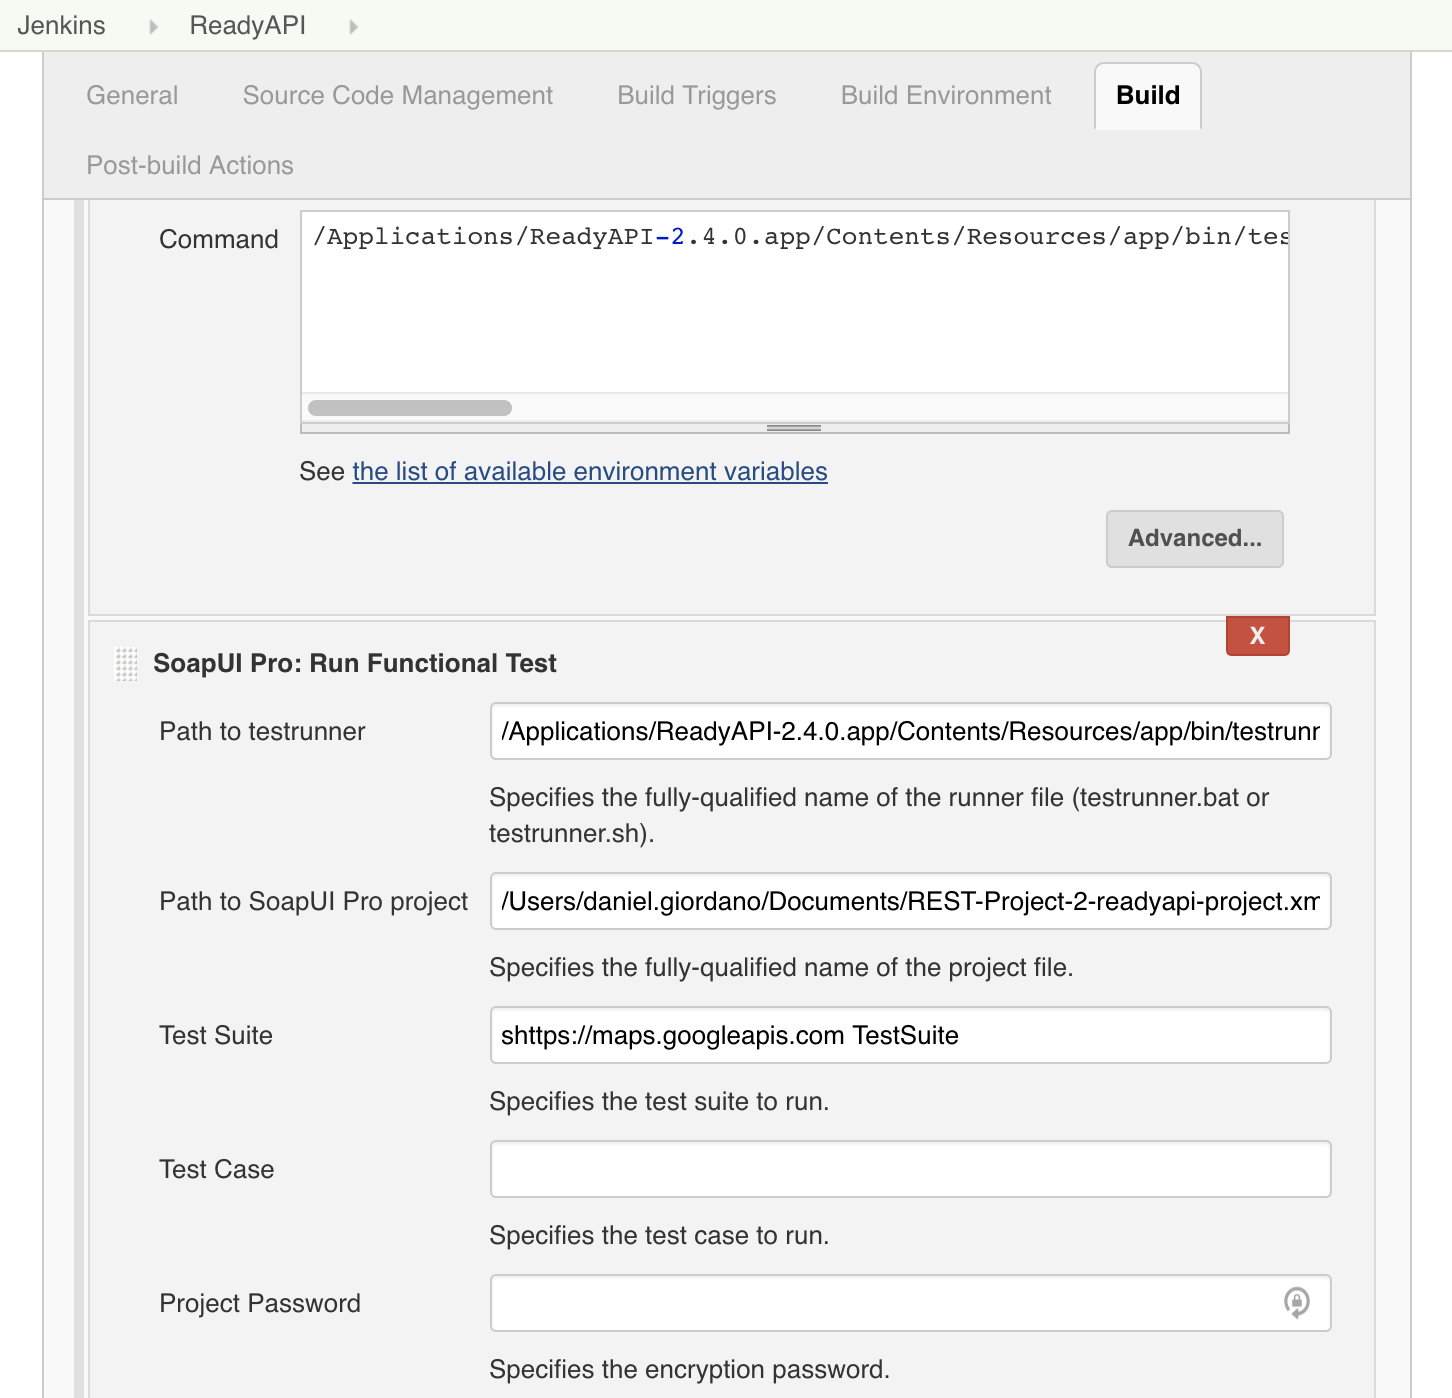This screenshot has height=1398, width=1452.
Task: Click the breadcrumb arrow after ReadyAPI
Action: coord(355,25)
